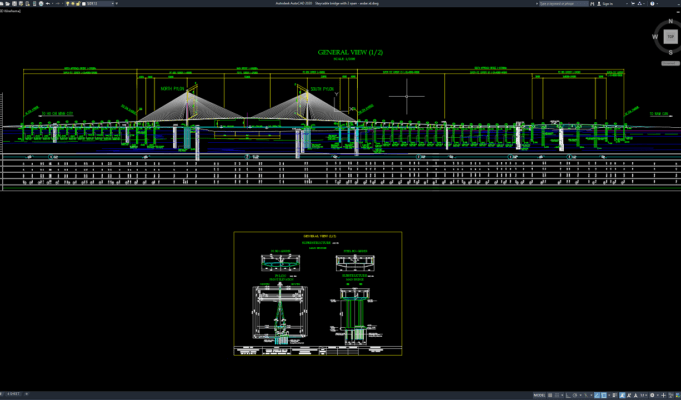681x400 pixels.
Task: Toggle polar tracking in status bar
Action: pyautogui.click(x=575, y=395)
